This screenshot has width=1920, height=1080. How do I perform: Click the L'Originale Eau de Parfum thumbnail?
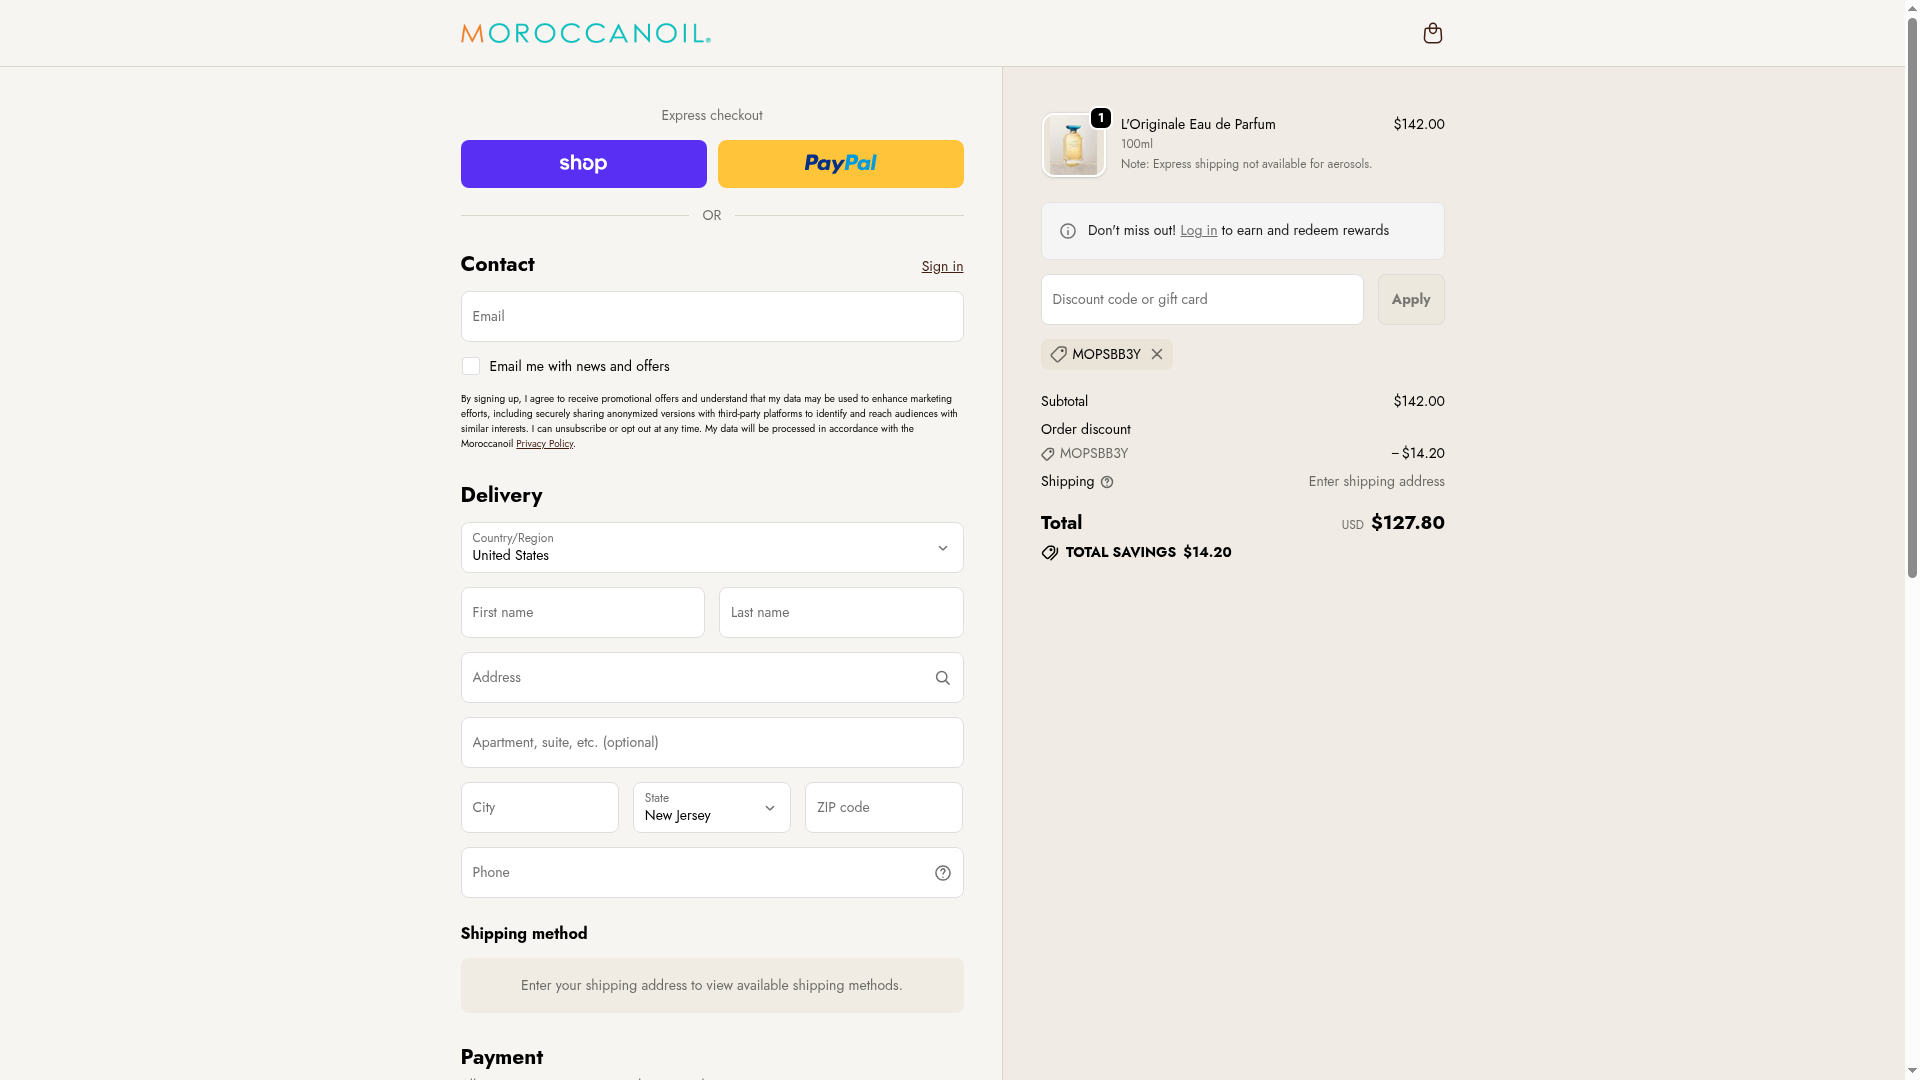tap(1073, 146)
